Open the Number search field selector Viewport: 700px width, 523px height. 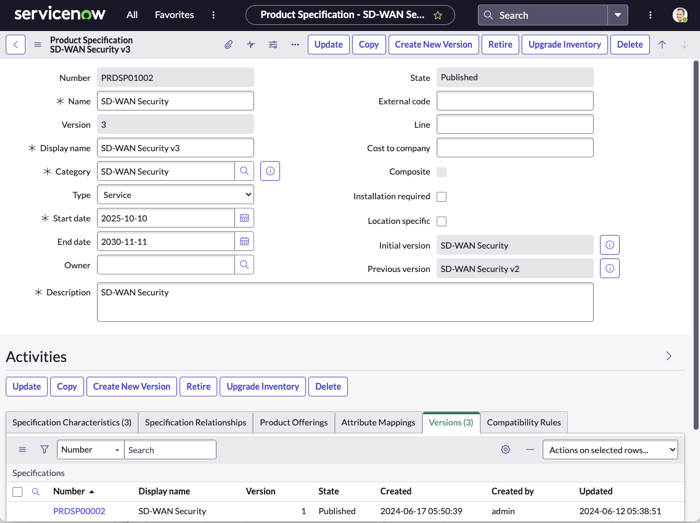(91, 449)
